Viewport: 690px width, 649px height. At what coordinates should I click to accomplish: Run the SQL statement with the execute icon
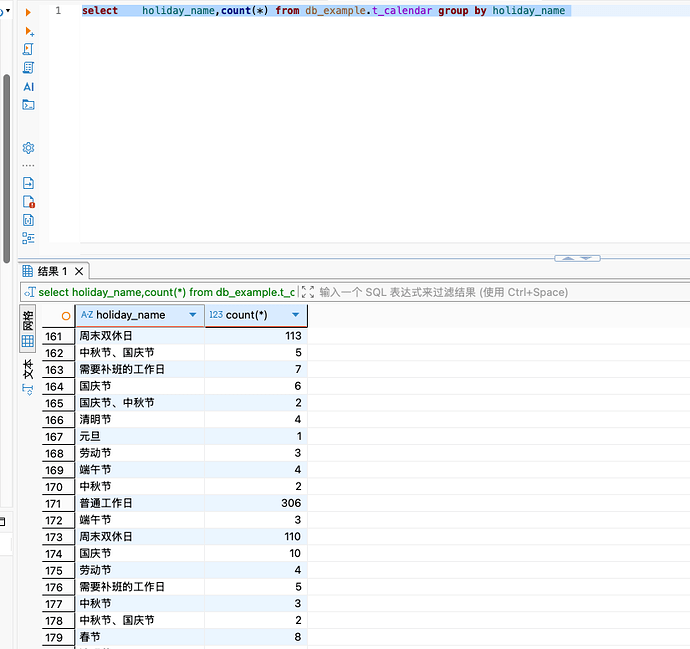28,11
